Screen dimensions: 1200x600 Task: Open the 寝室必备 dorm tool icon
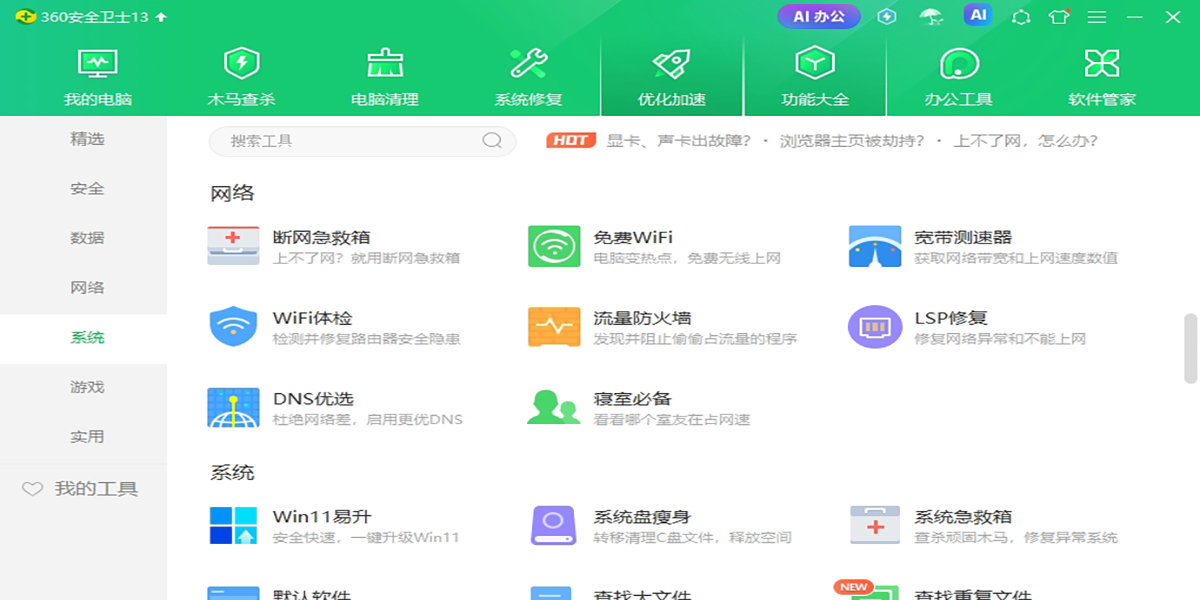554,408
